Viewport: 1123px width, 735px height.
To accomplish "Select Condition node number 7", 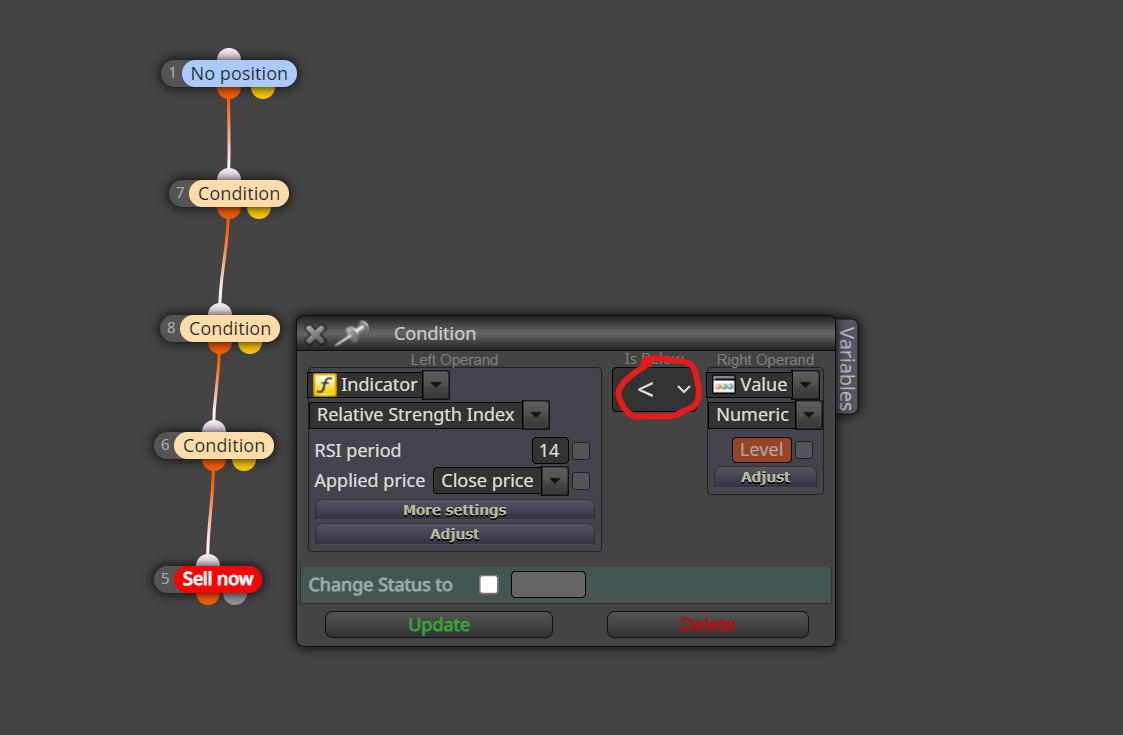I will coord(239,193).
